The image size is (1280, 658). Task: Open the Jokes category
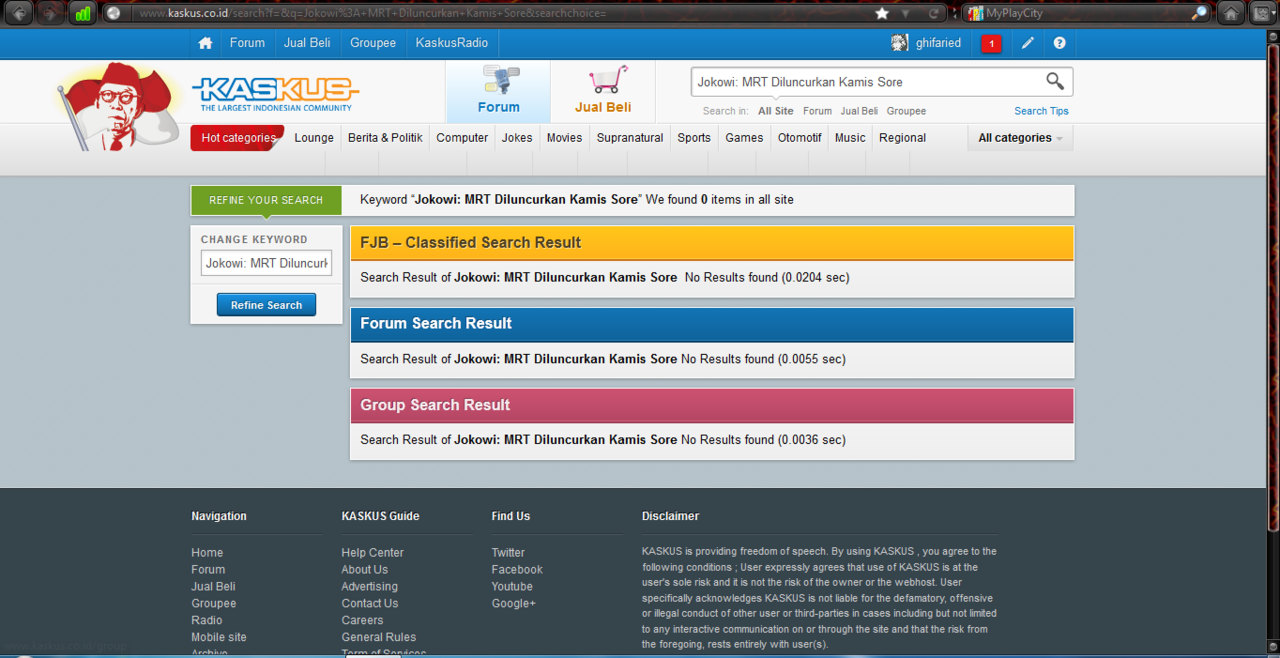(517, 138)
